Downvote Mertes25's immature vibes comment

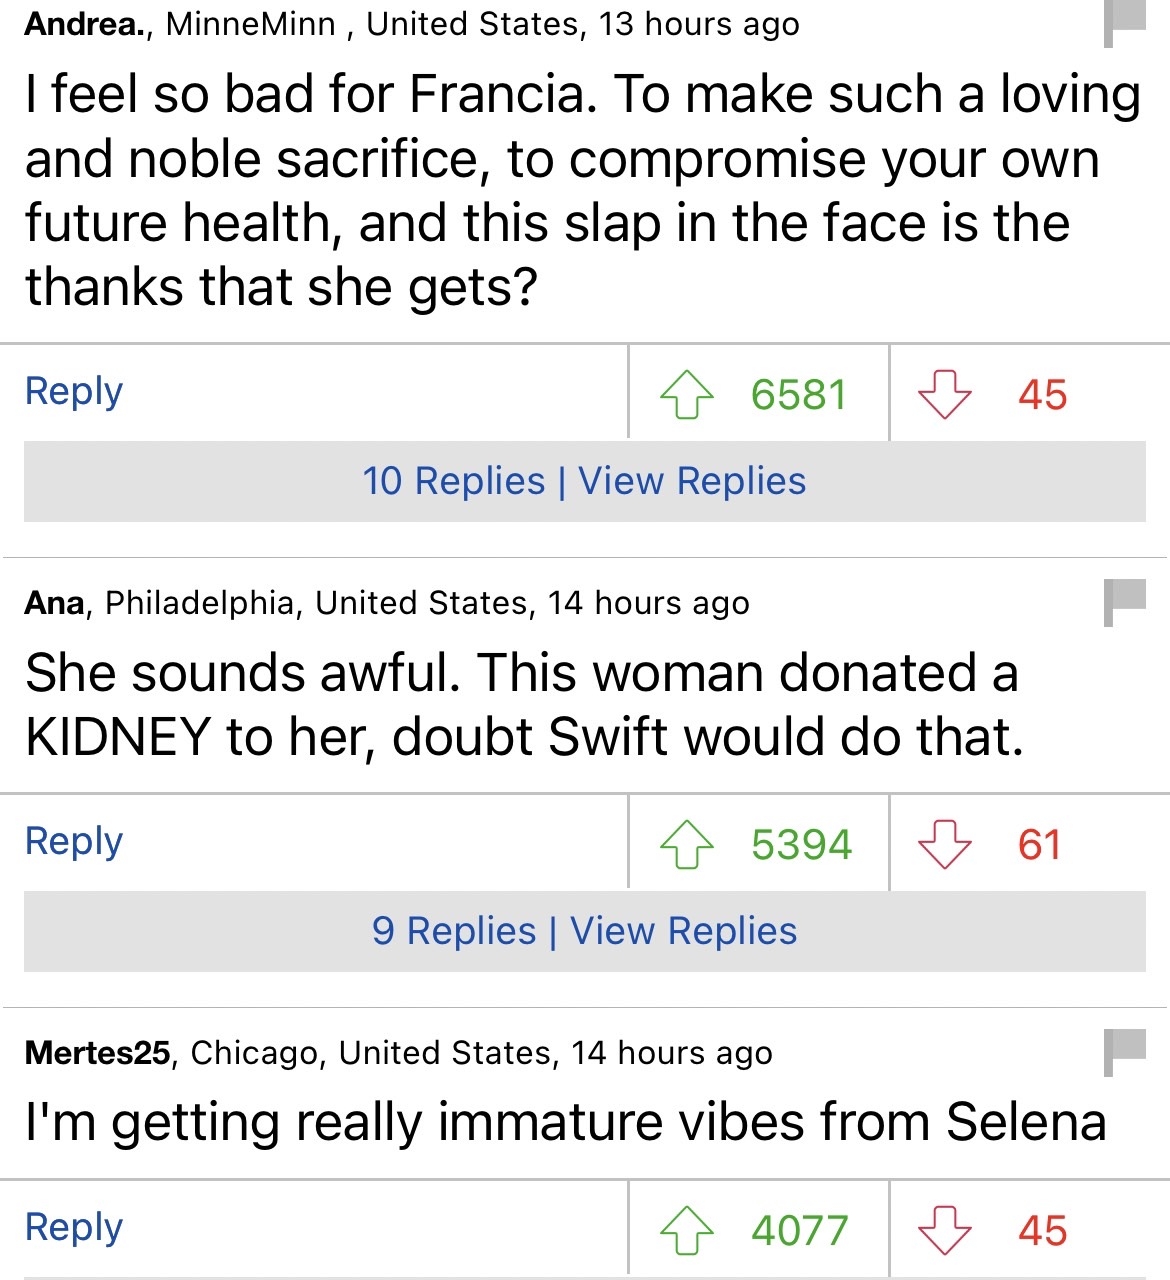944,1230
